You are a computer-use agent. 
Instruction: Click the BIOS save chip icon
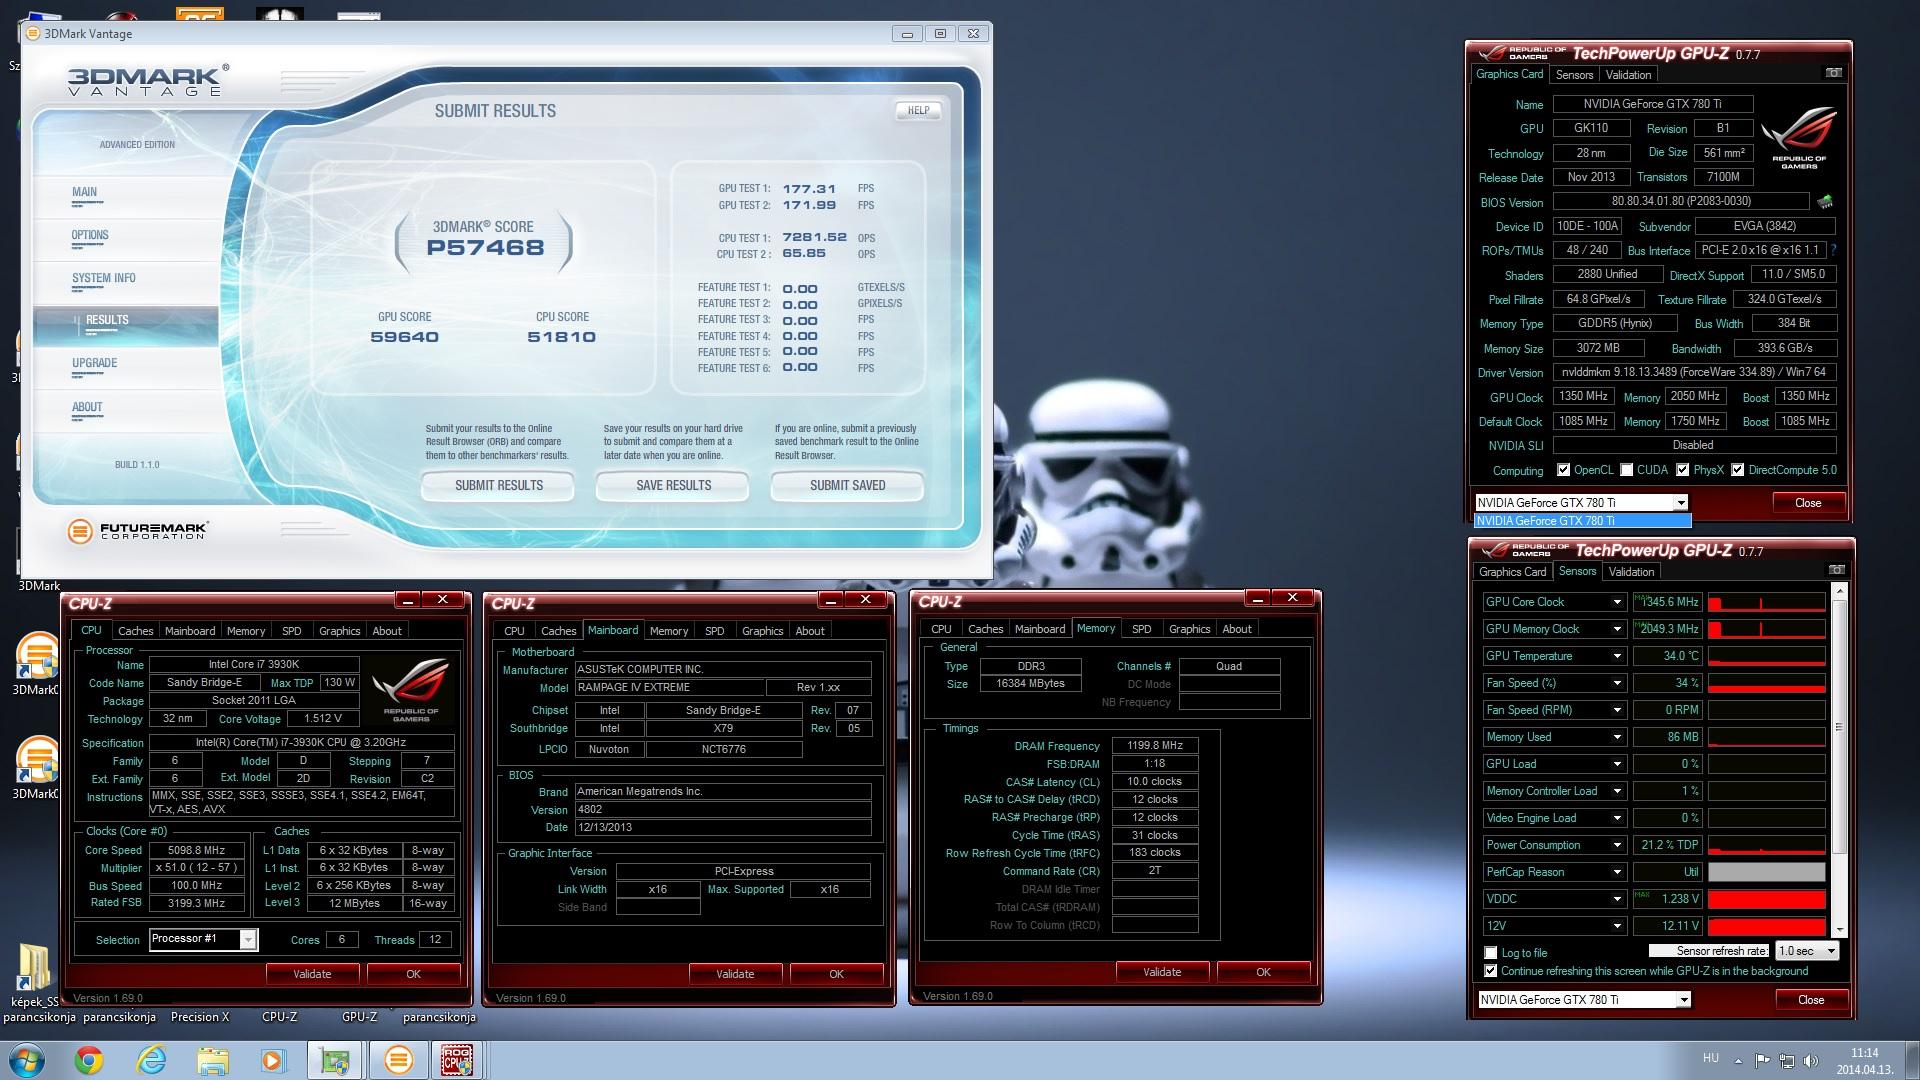(x=1825, y=202)
